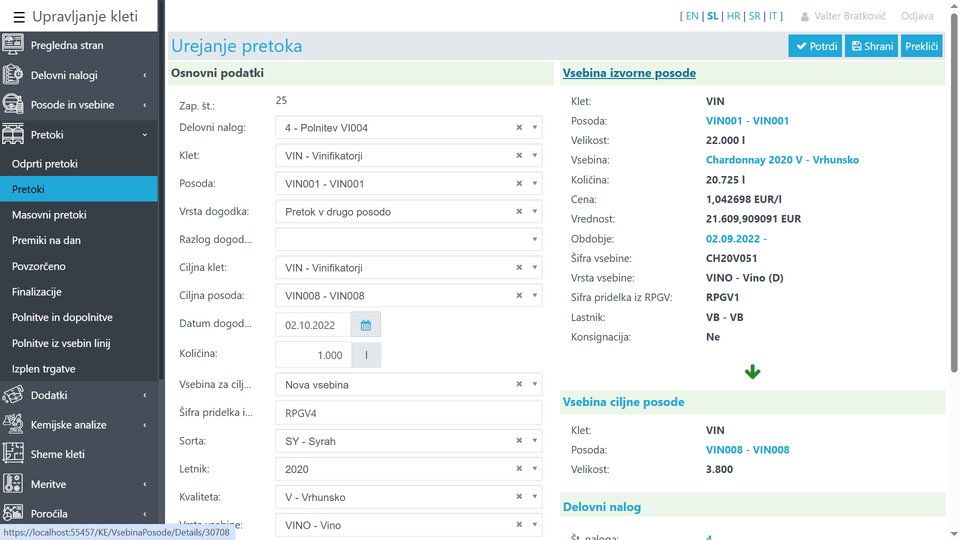Screen dimensions: 960x540
Task: Open Odprti pretoki menu item
Action: click(45, 163)
